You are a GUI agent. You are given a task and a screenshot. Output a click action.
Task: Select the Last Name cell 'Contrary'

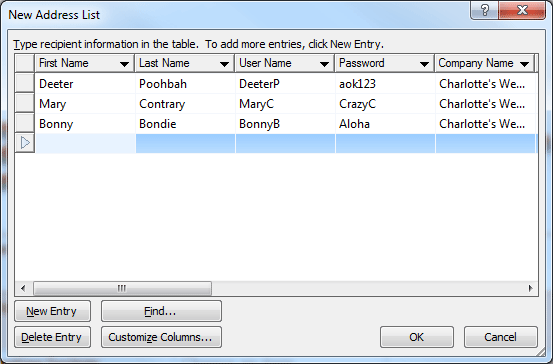click(185, 104)
